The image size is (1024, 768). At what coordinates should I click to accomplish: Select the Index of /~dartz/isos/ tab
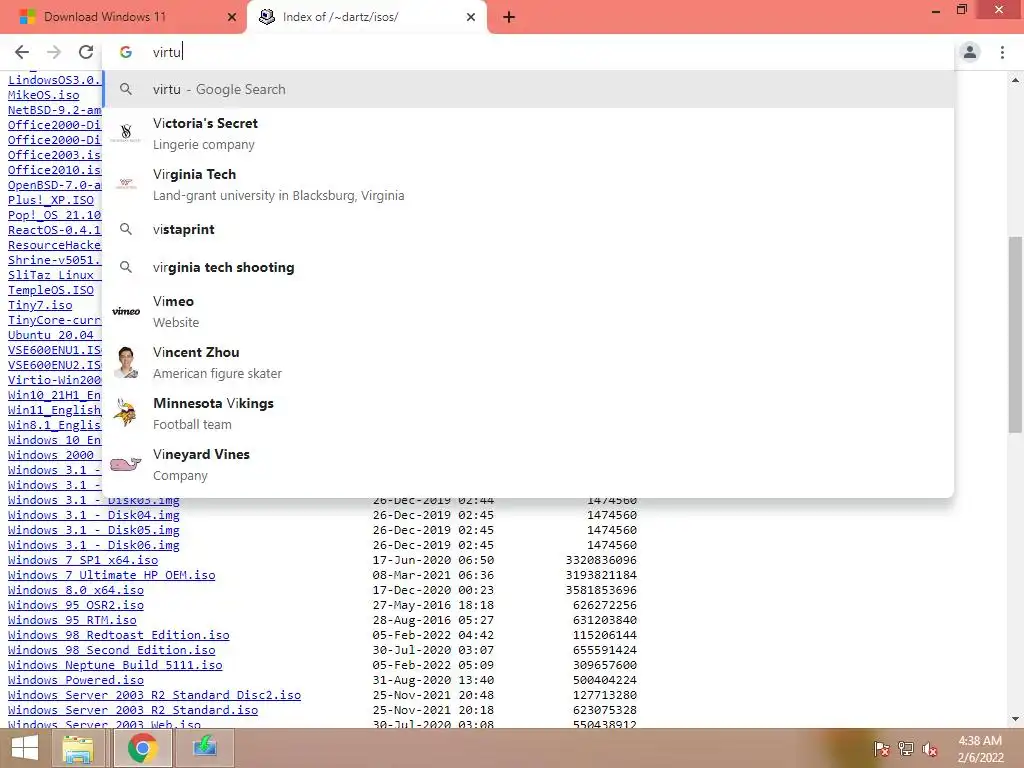366,17
